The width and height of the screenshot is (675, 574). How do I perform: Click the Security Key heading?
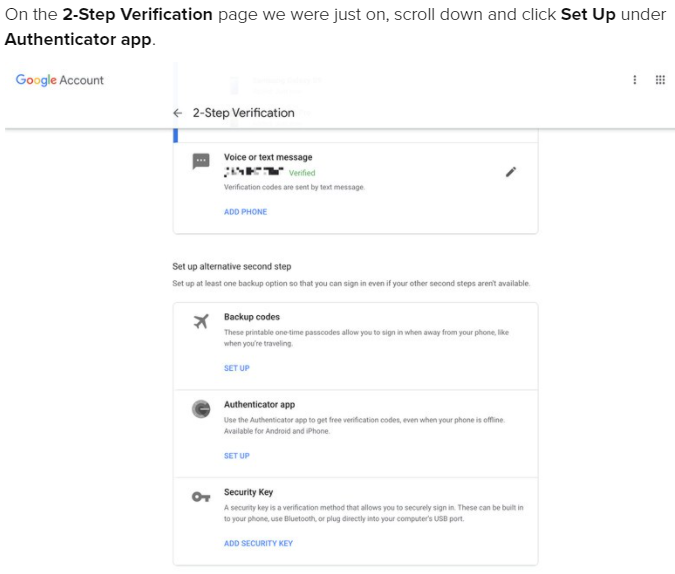[248, 492]
